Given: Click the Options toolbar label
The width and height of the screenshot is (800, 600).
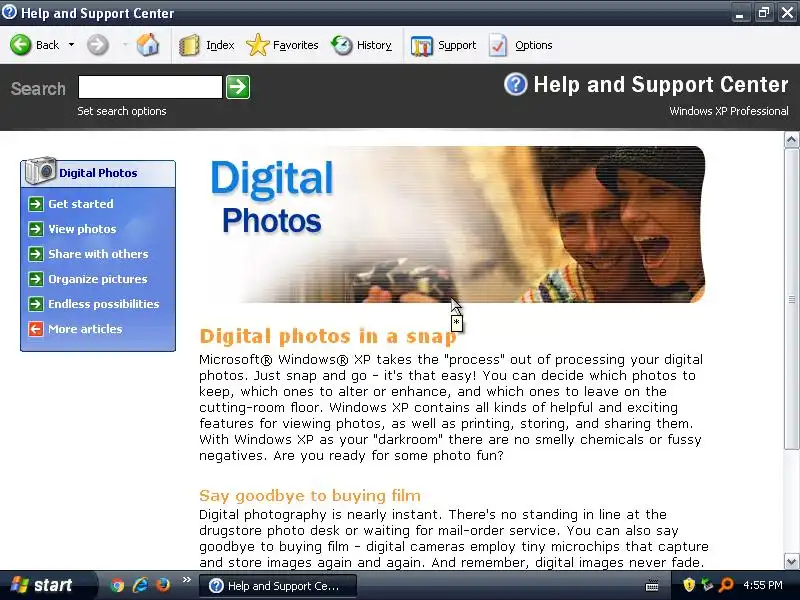Looking at the screenshot, I should (533, 45).
